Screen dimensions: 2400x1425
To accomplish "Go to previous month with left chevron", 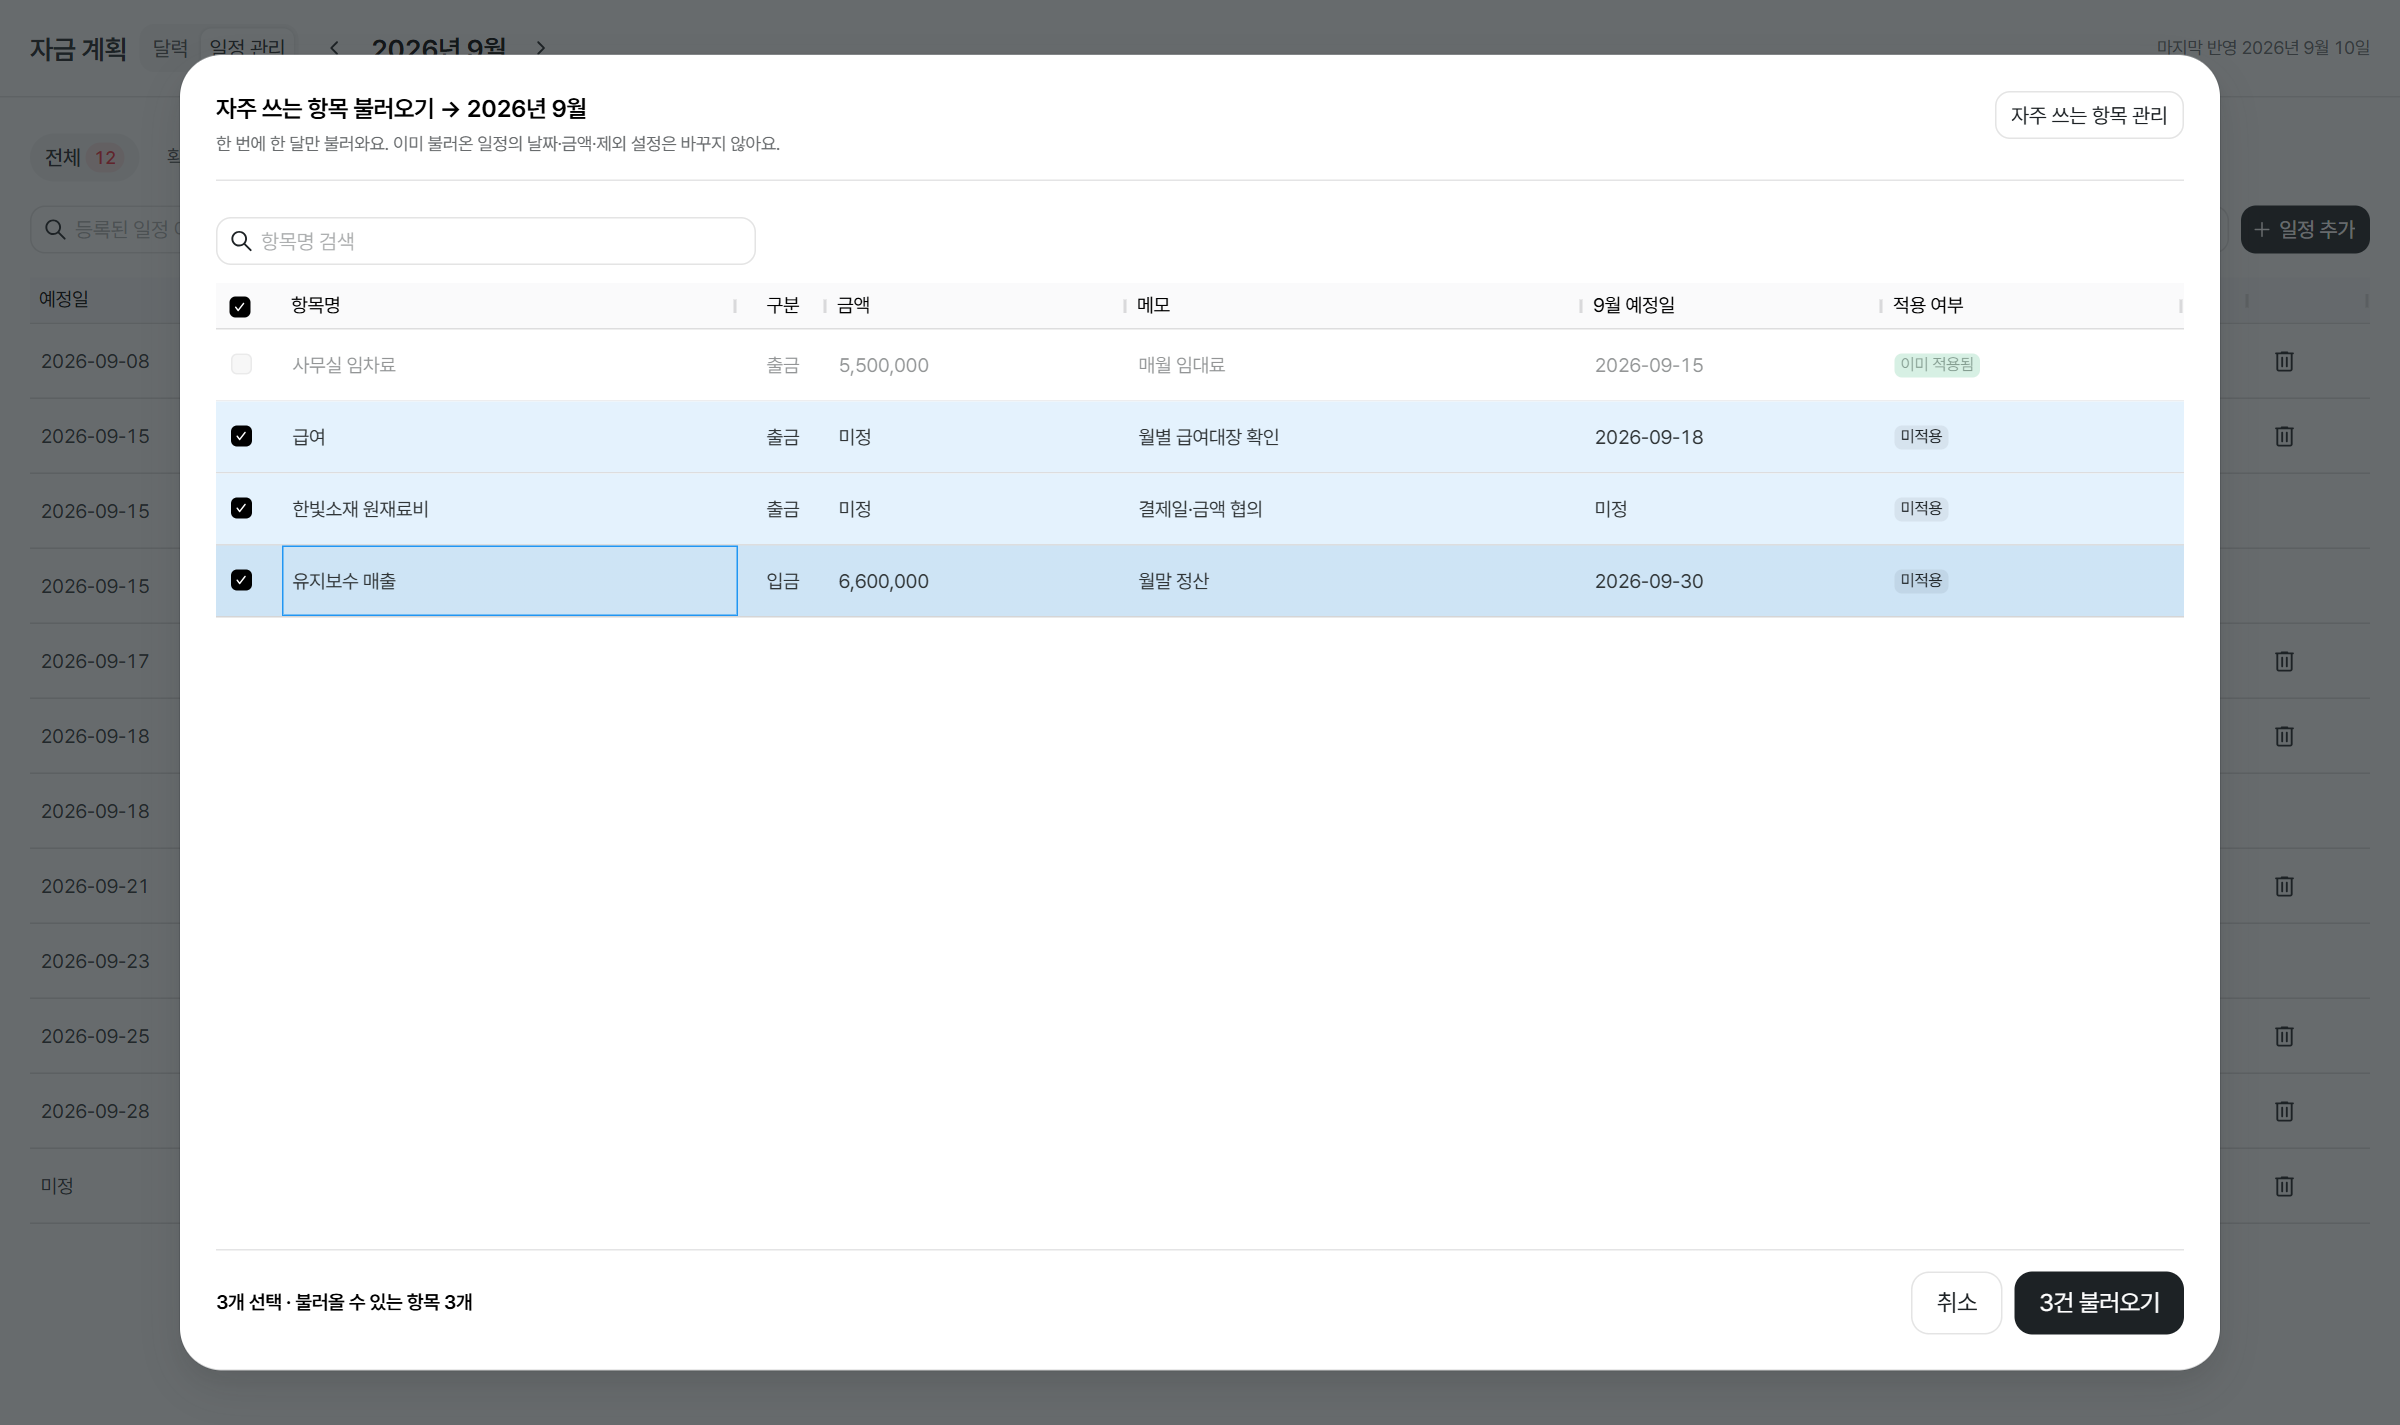I will (x=334, y=48).
